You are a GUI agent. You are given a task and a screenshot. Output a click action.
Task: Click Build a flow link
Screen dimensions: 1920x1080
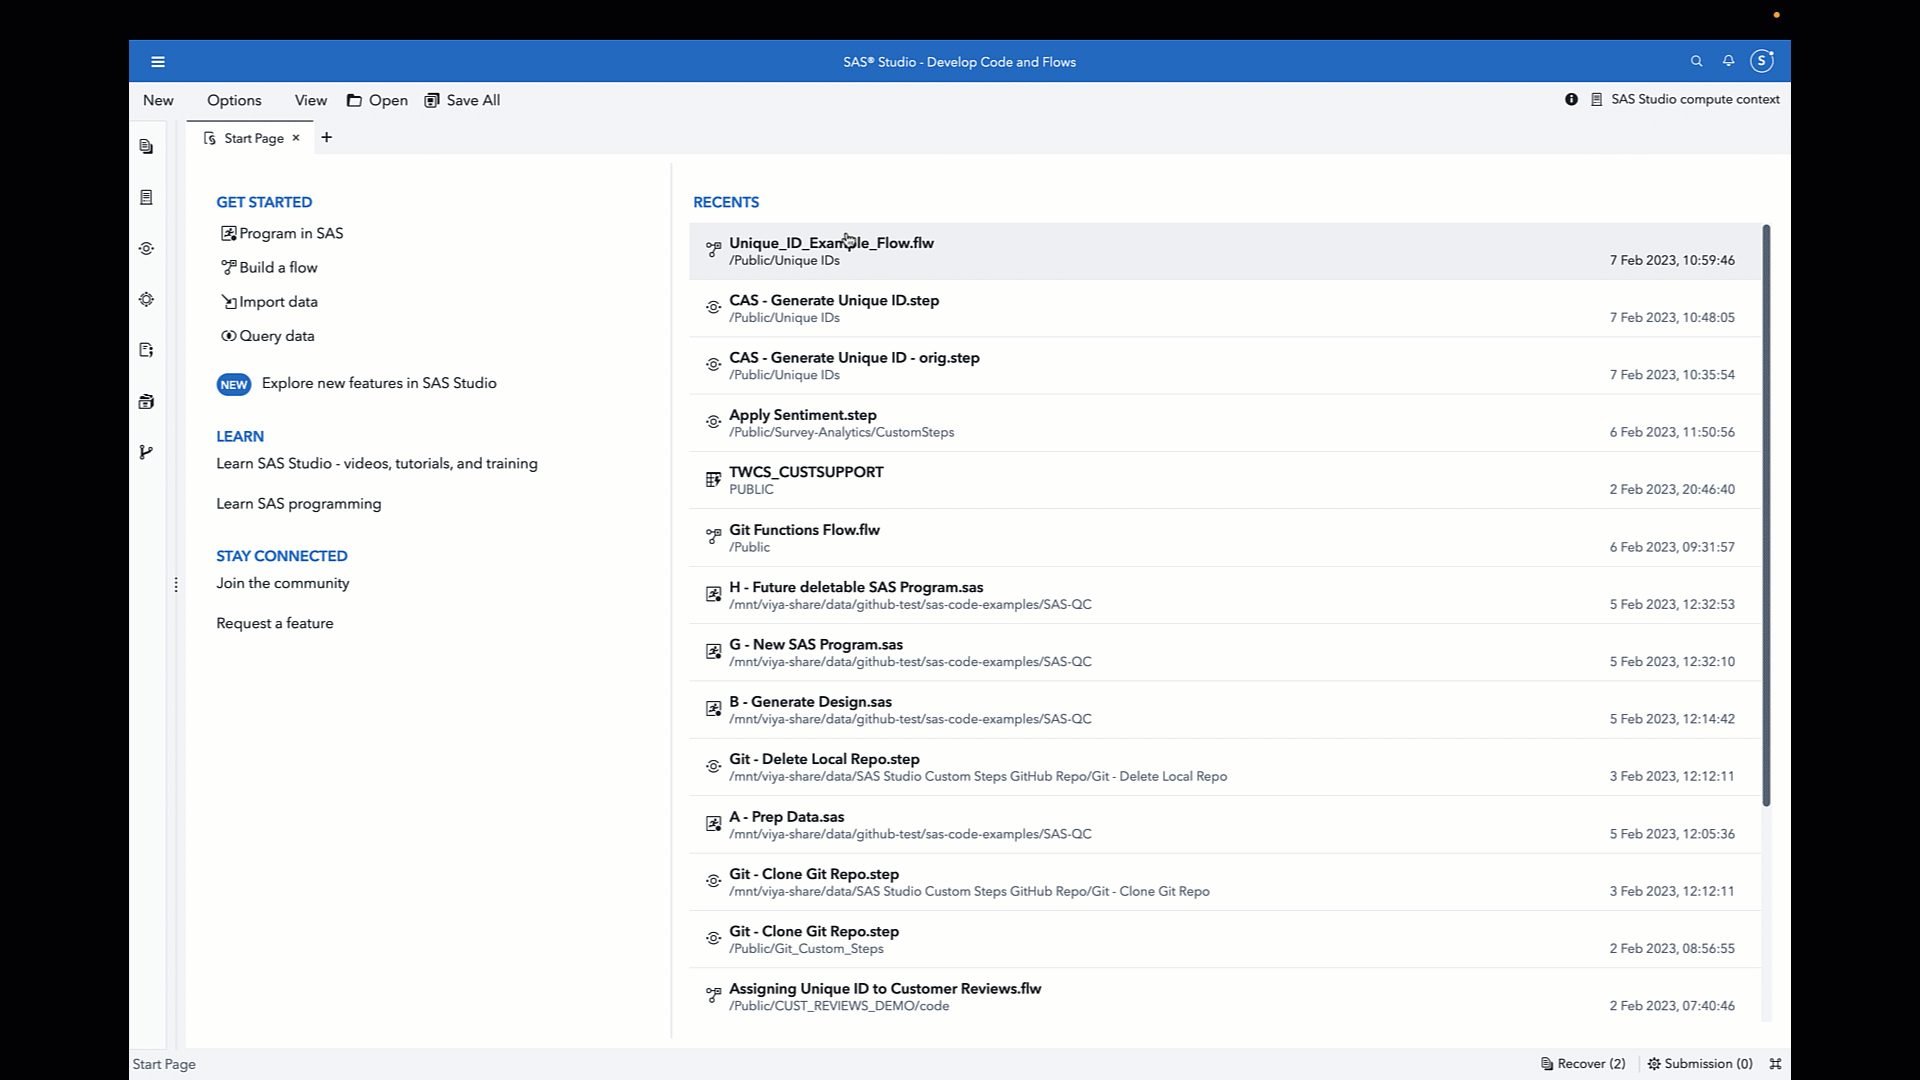point(269,267)
